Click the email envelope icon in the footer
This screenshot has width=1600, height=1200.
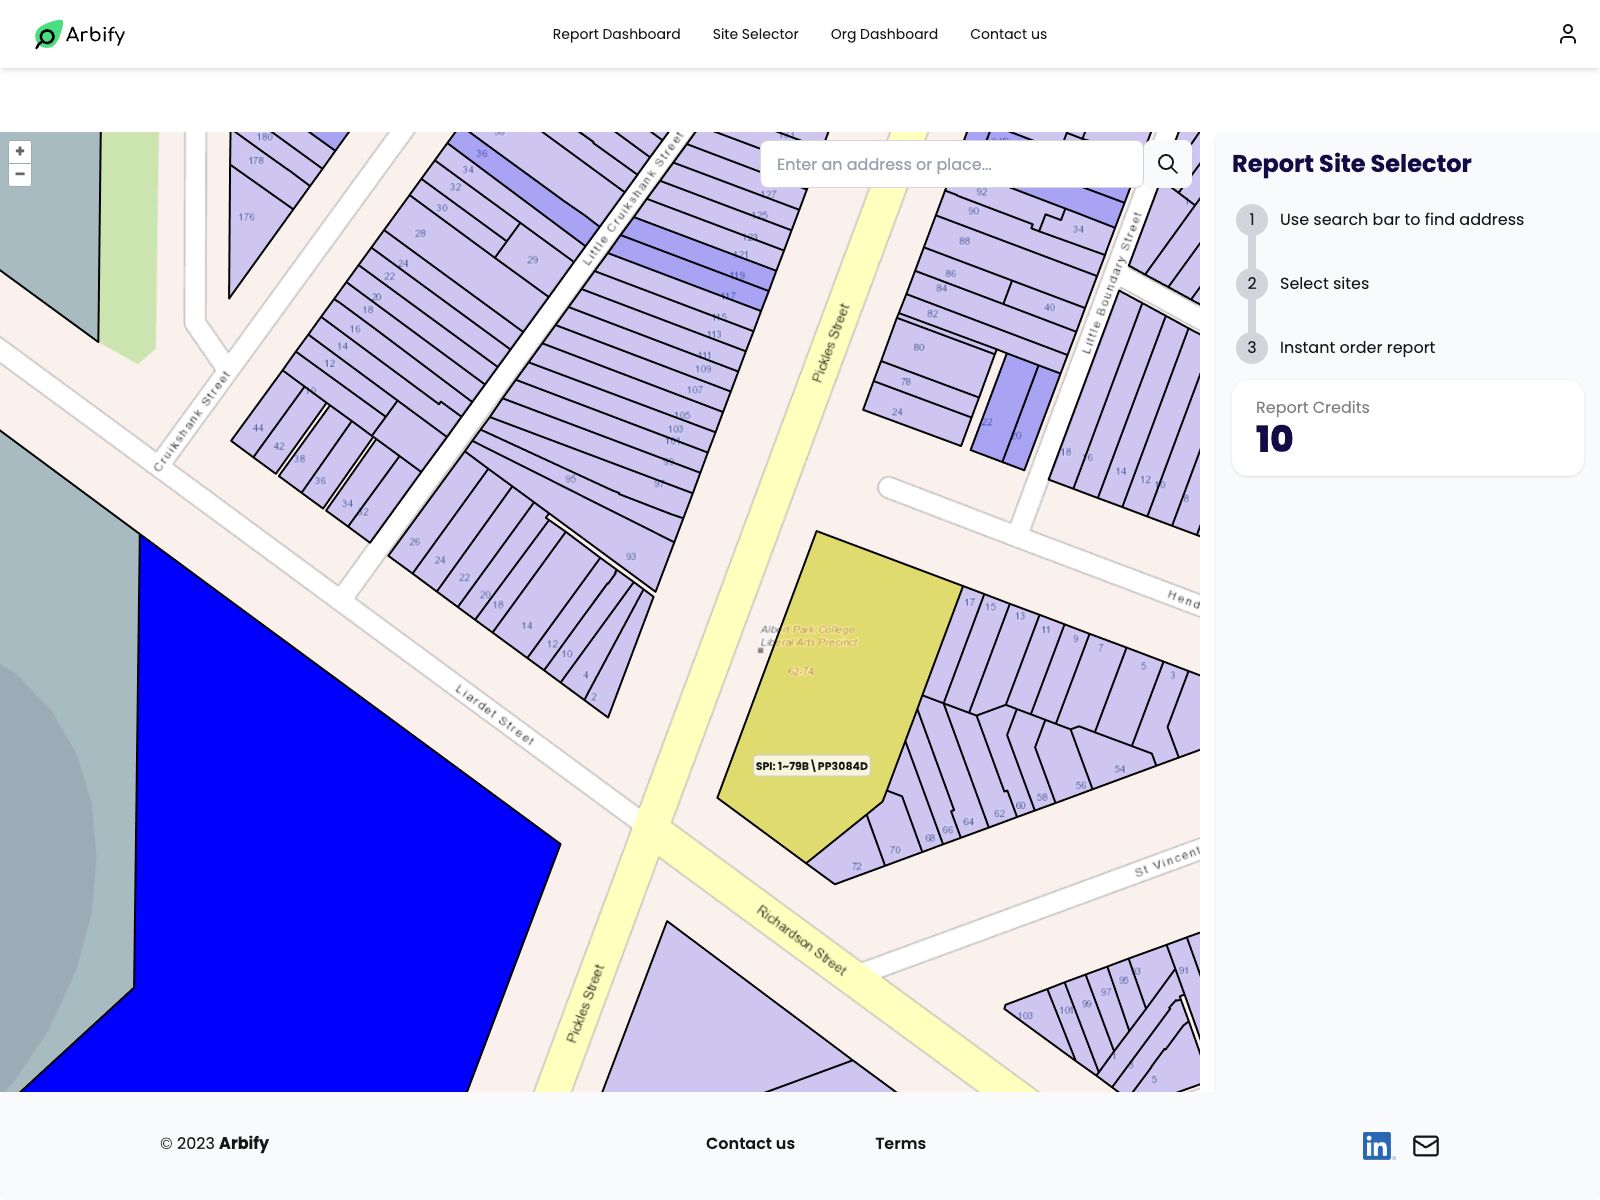(1426, 1146)
